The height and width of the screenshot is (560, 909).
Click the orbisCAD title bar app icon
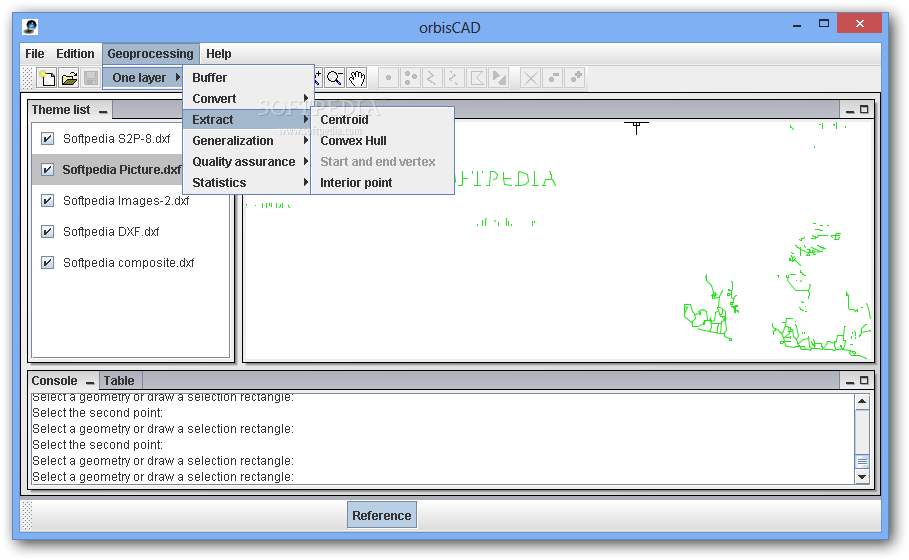31,27
